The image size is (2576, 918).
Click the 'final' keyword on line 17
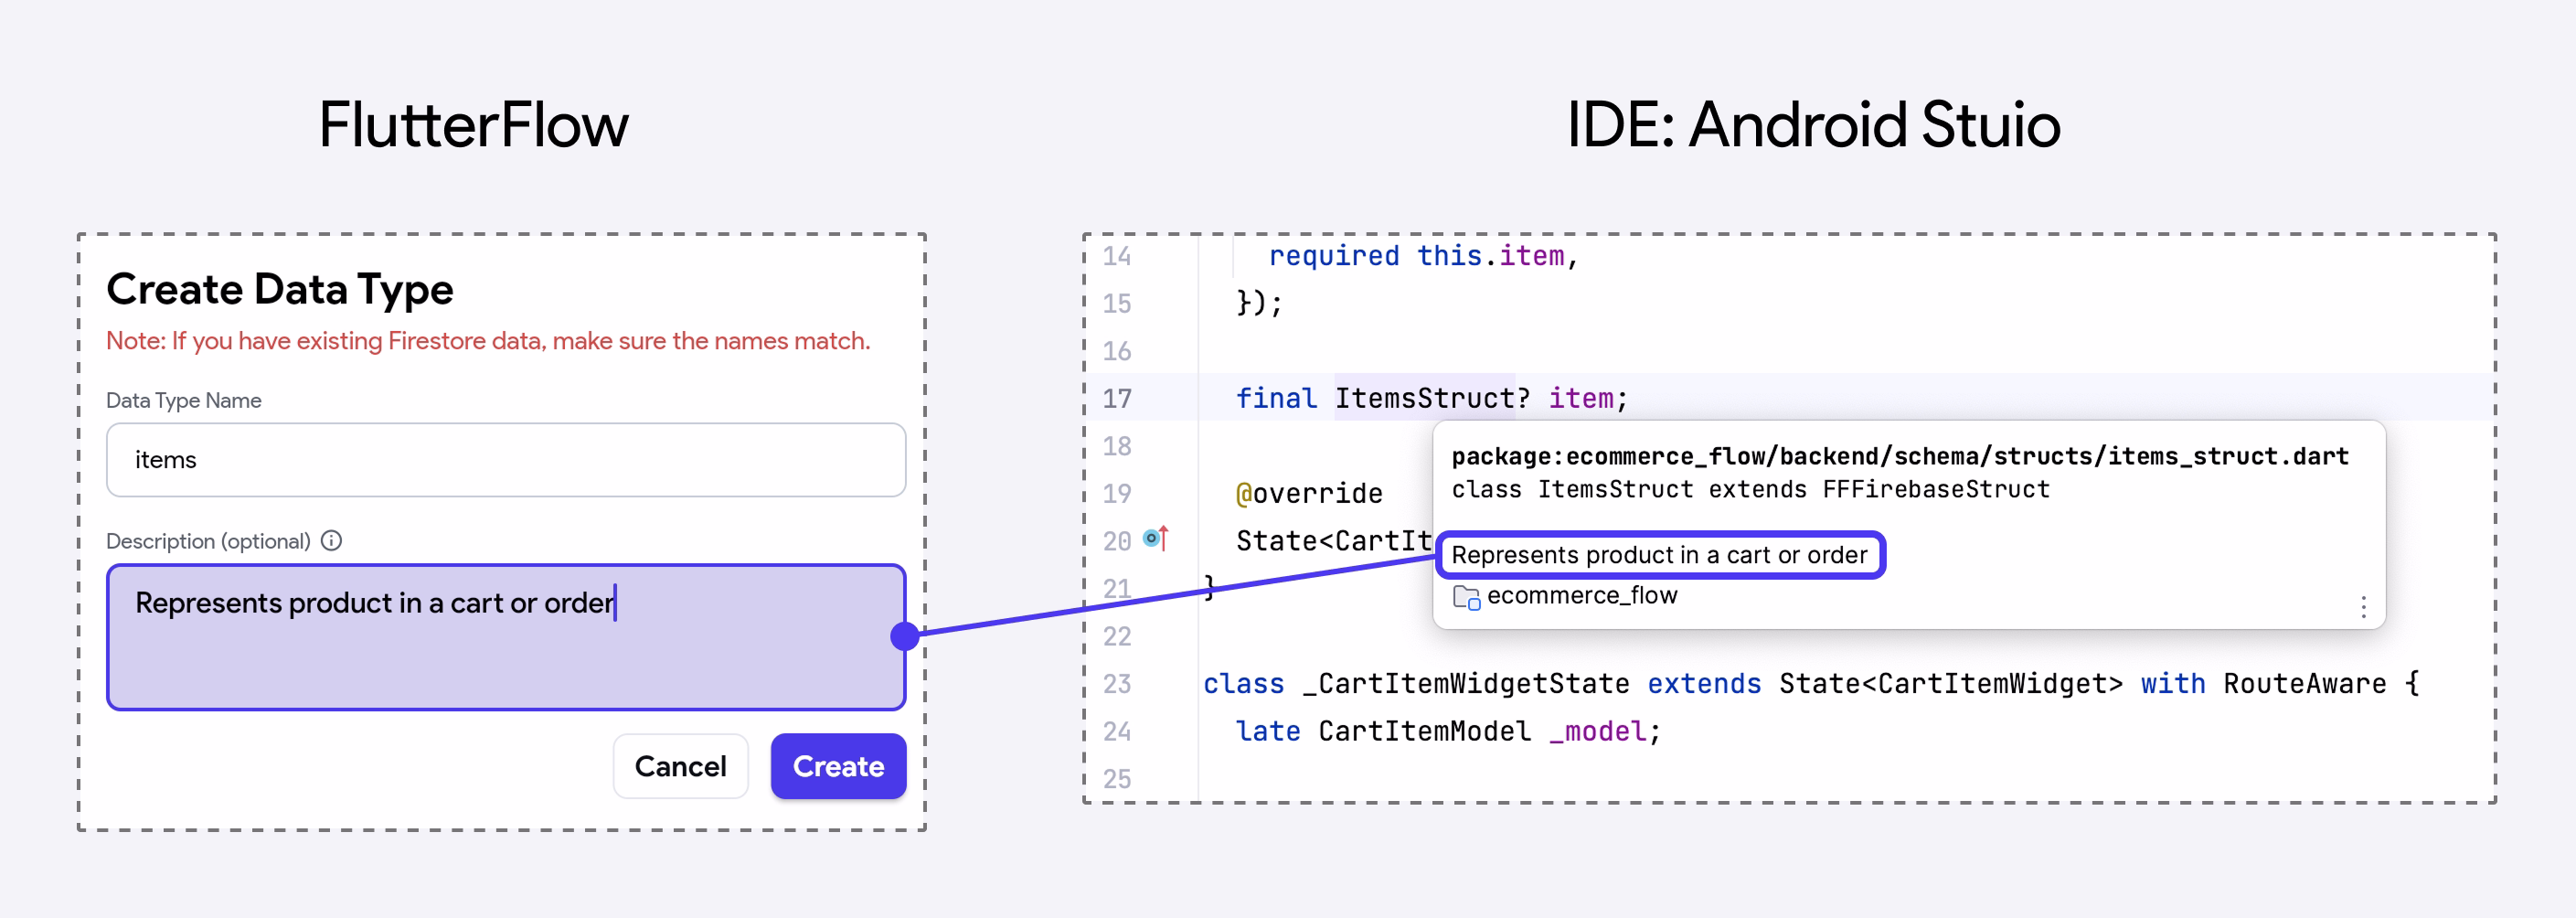1276,398
